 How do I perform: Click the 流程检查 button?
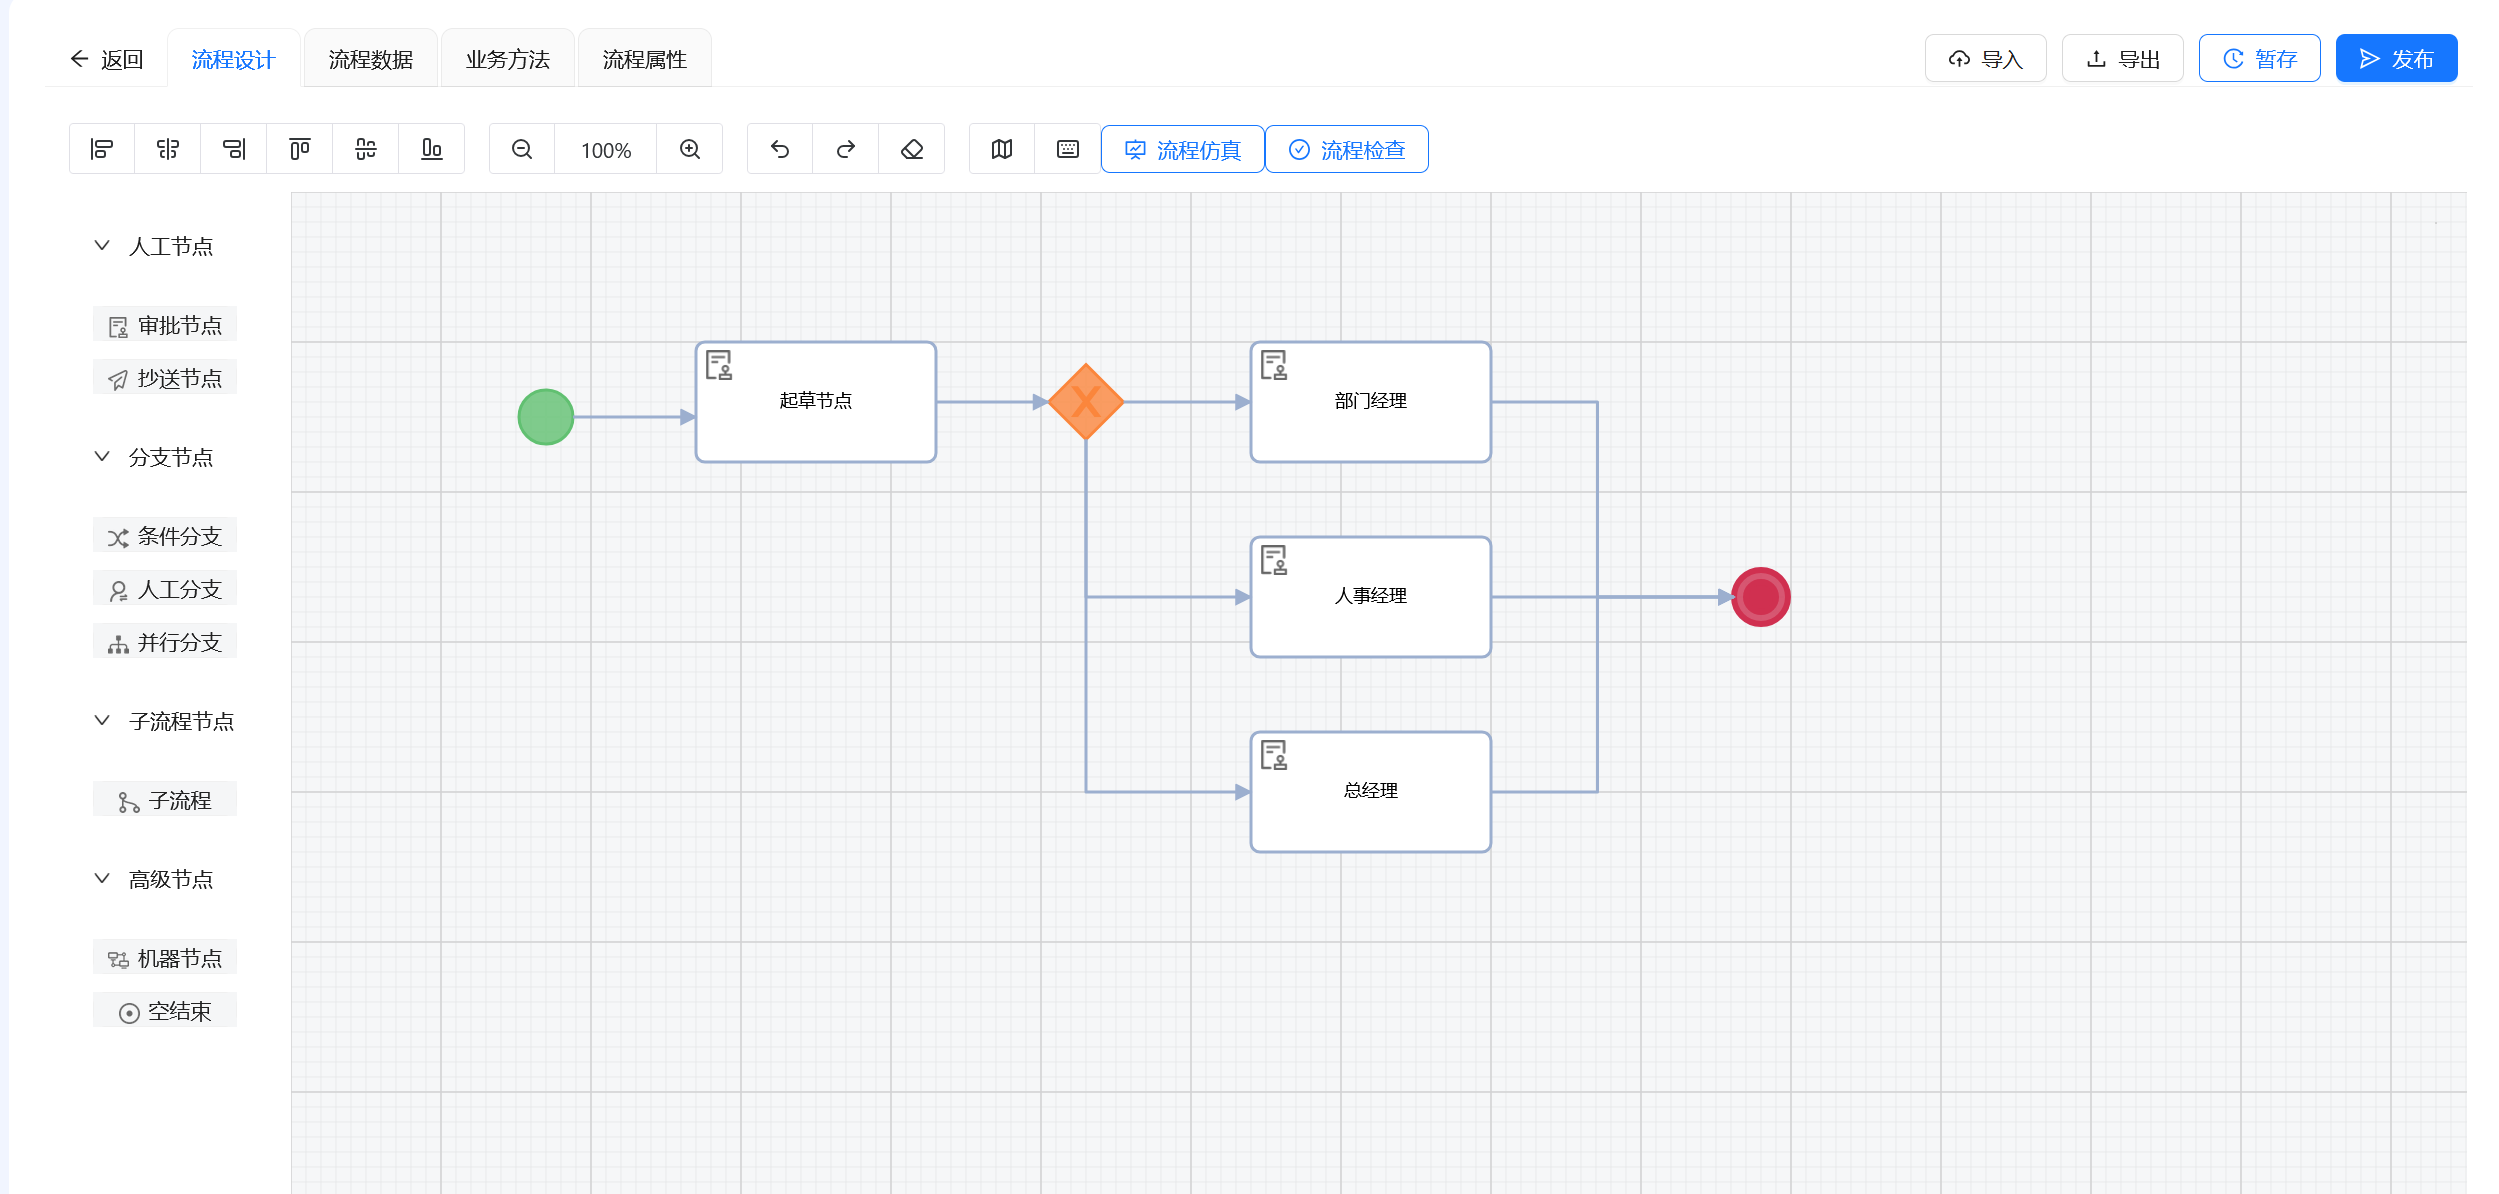pyautogui.click(x=1347, y=150)
